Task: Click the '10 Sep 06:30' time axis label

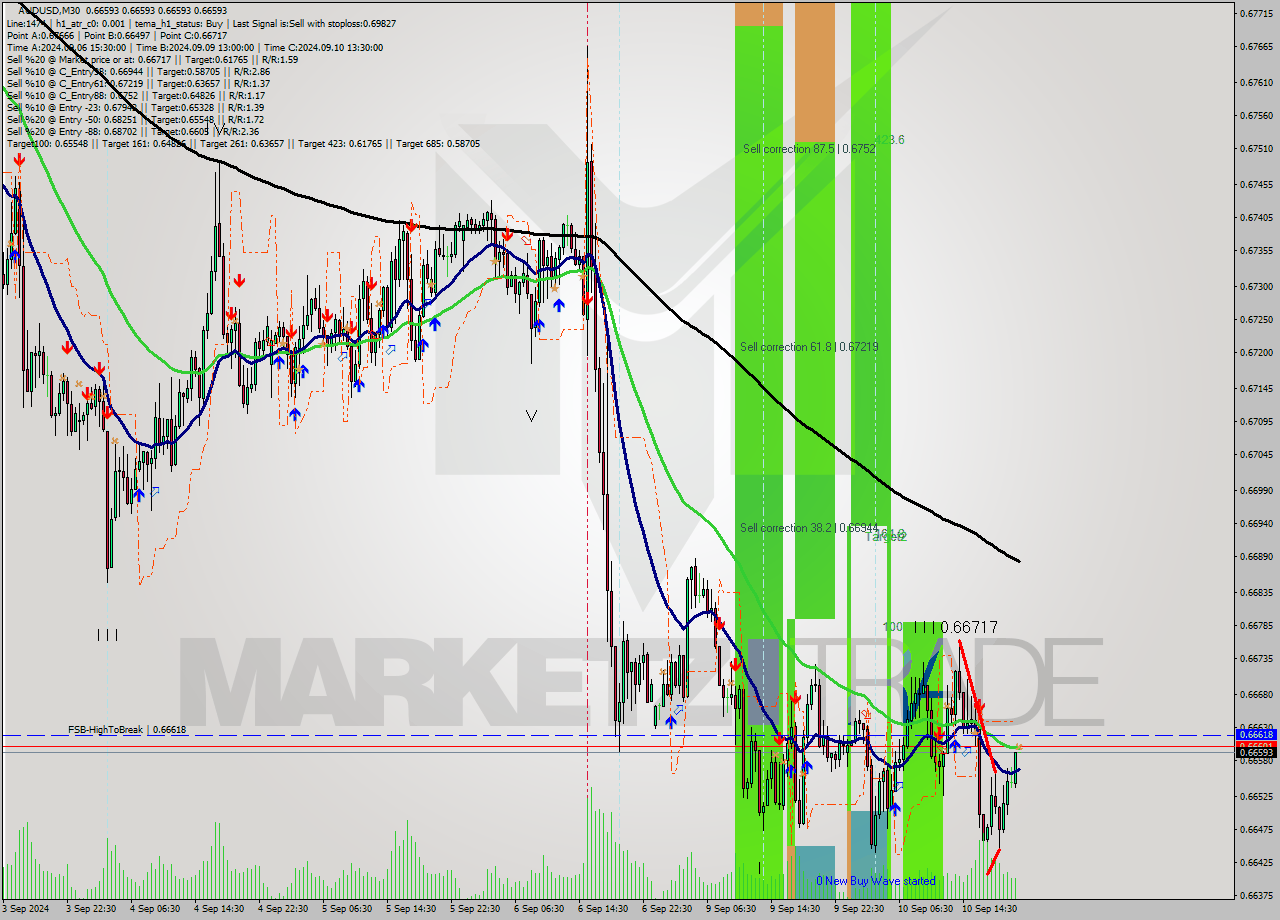Action: 925,910
